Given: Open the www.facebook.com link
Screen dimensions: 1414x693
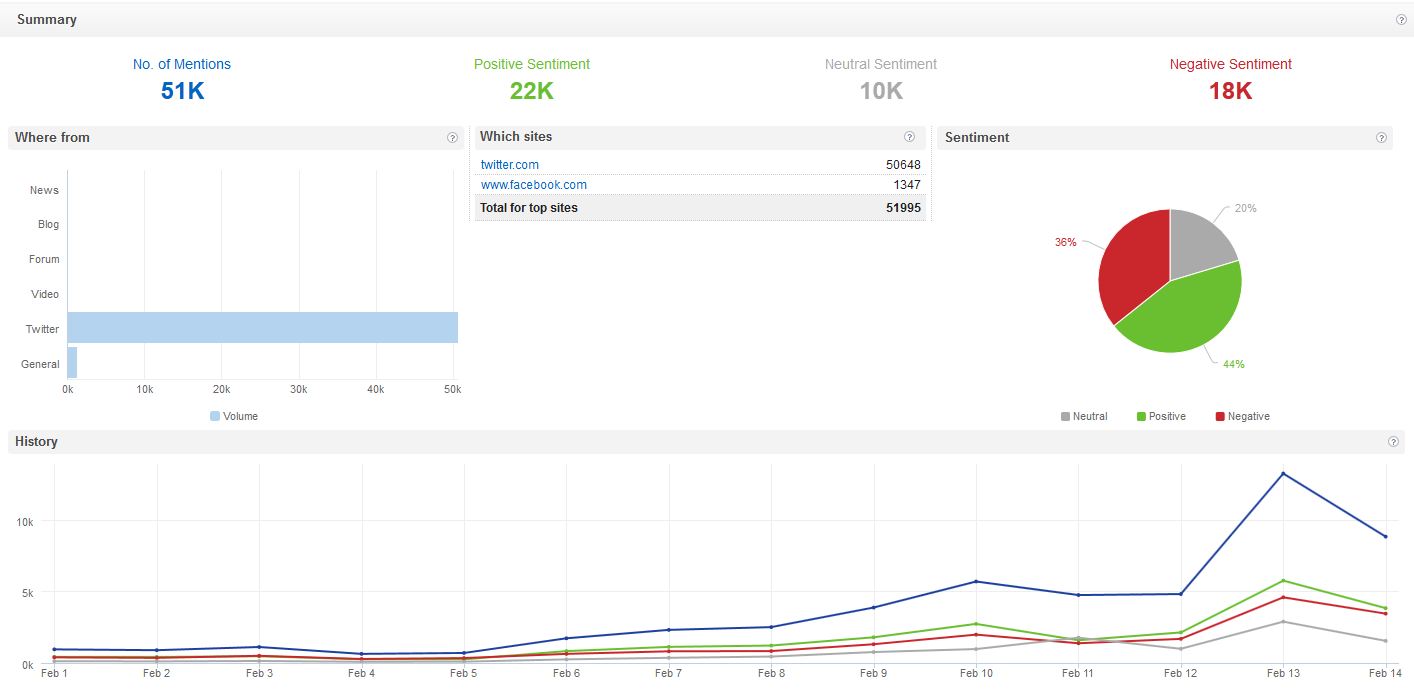Looking at the screenshot, I should pos(533,185).
